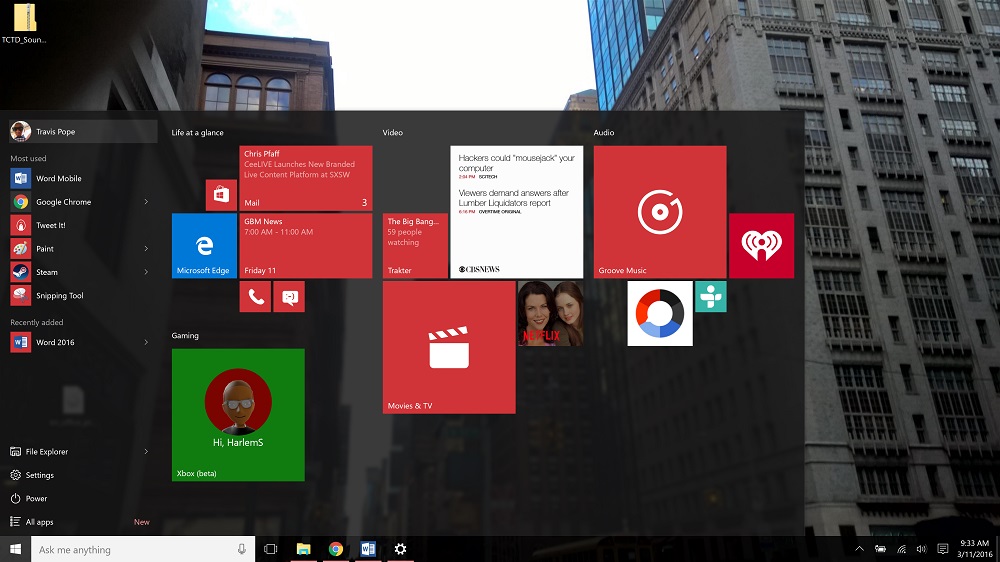1000x562 pixels.
Task: Click the Life at a glance group header
Action: pyautogui.click(x=197, y=133)
